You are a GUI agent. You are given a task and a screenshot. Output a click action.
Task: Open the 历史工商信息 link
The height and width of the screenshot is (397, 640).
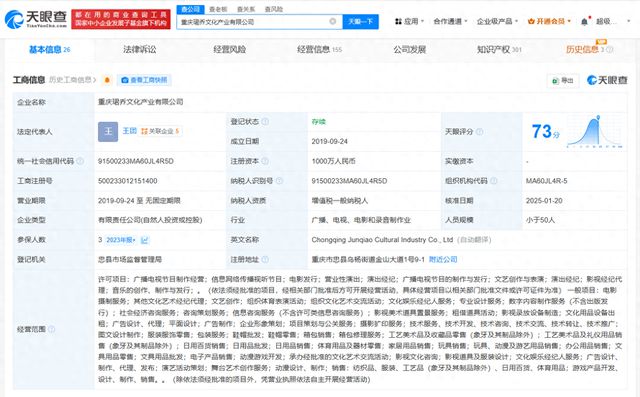[x=72, y=80]
